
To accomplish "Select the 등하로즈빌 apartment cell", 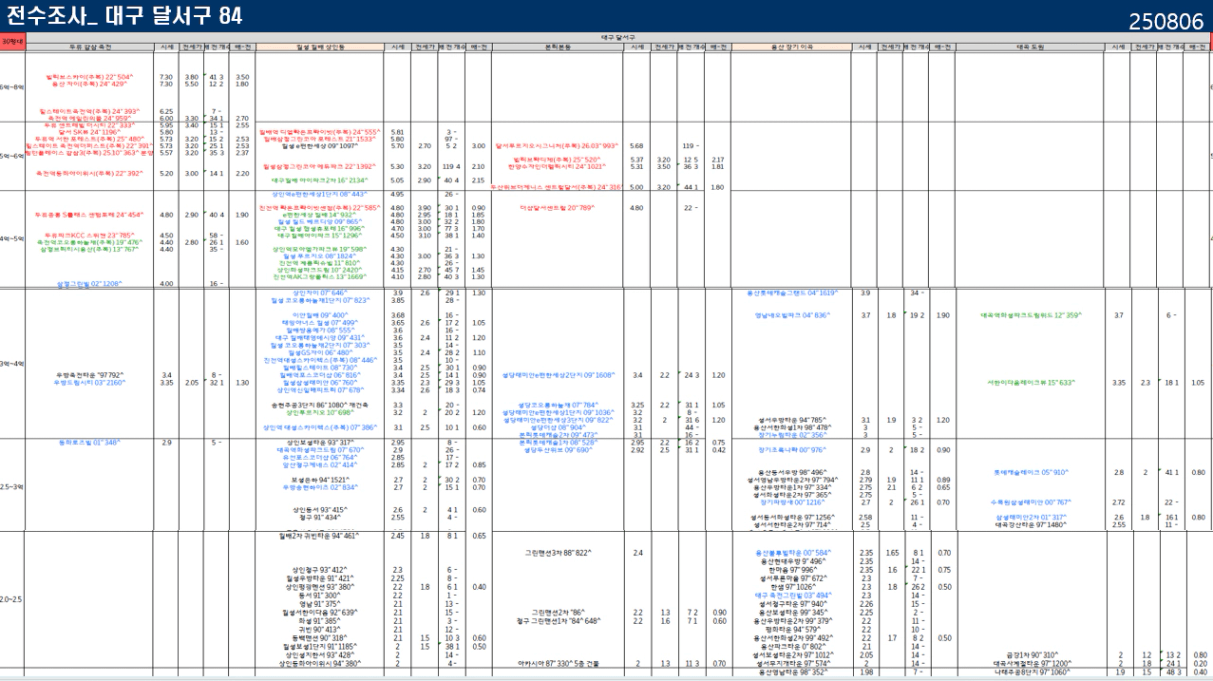I will coord(89,442).
